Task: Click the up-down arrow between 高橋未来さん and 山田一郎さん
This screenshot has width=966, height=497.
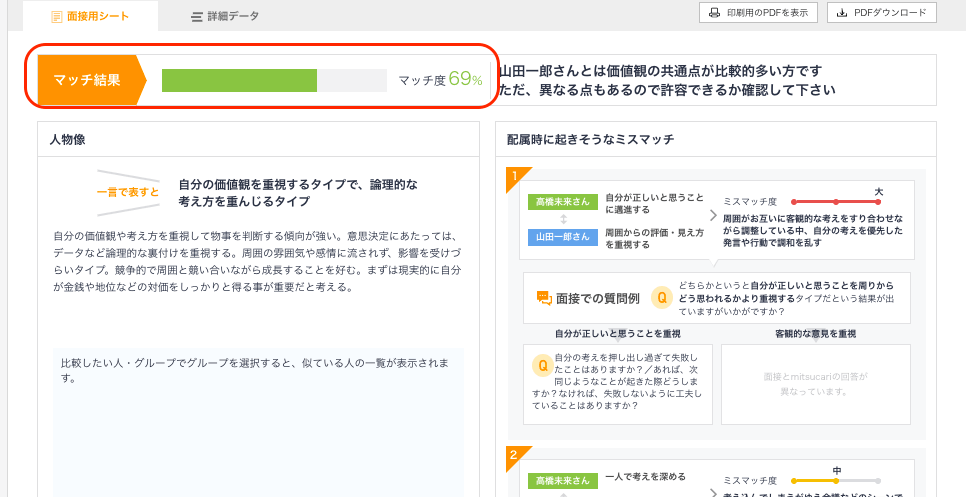Action: click(x=563, y=219)
